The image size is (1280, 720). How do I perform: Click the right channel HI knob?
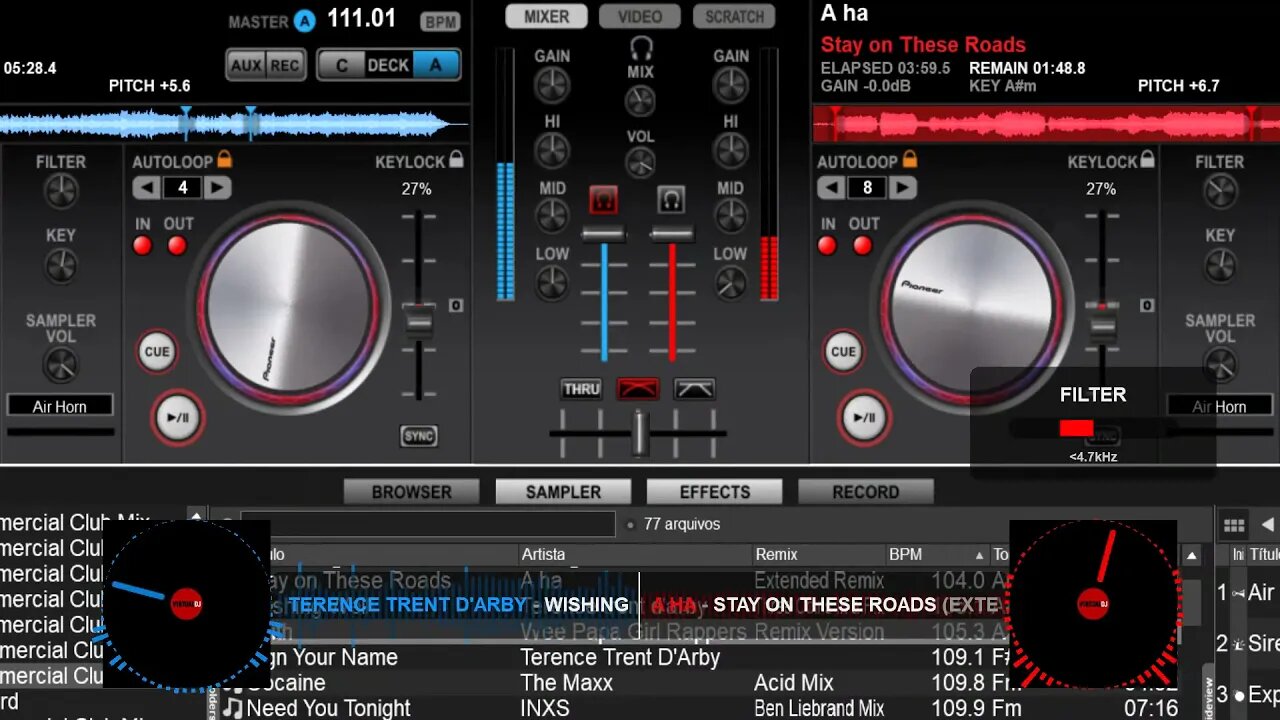coord(731,151)
